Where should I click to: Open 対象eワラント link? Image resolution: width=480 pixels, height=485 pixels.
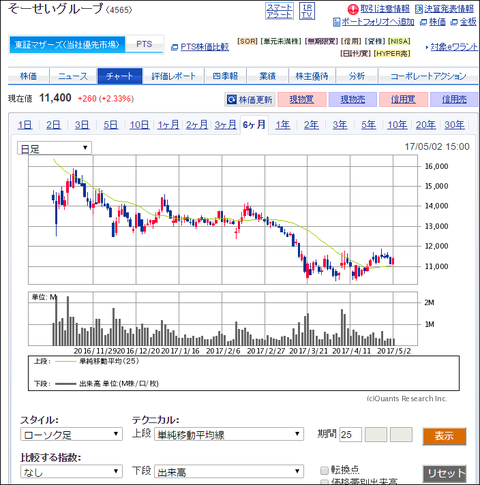click(454, 47)
